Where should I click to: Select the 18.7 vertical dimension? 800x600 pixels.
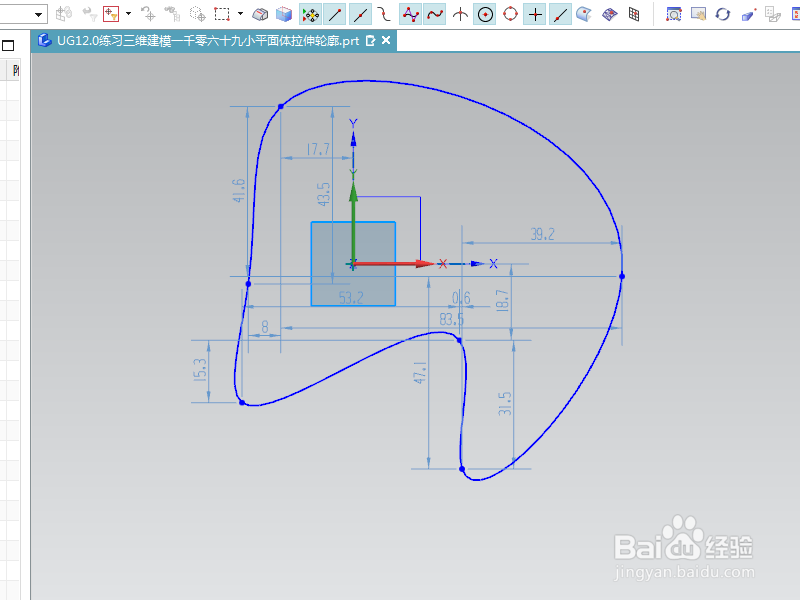click(503, 301)
